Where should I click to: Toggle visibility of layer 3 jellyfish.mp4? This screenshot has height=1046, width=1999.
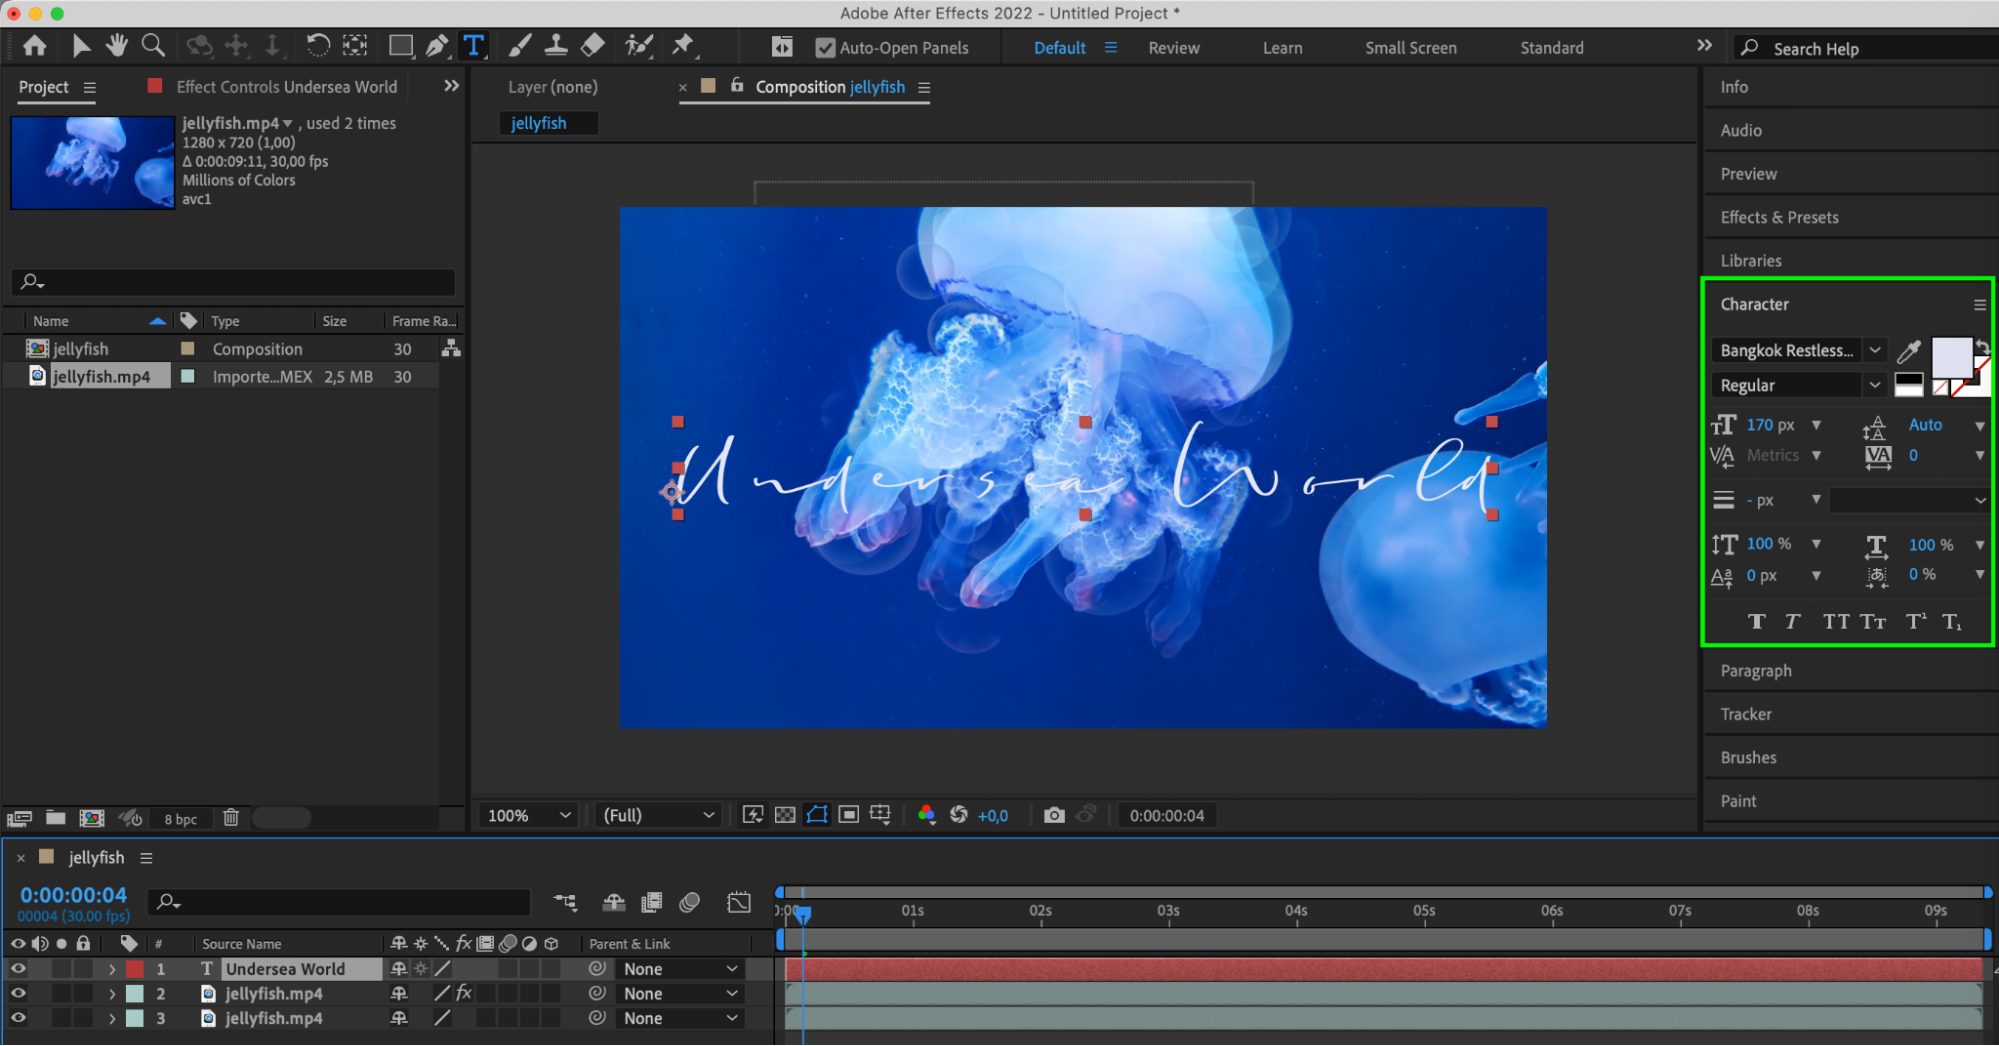click(x=18, y=1018)
